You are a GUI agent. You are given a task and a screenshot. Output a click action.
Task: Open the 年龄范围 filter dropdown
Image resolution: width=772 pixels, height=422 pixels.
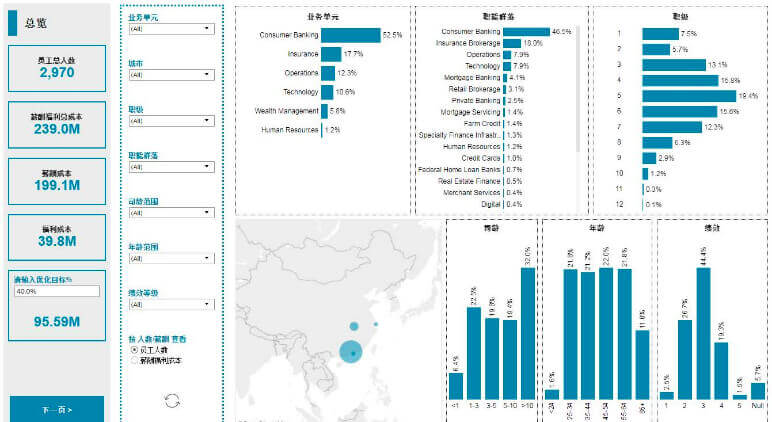tap(171, 258)
